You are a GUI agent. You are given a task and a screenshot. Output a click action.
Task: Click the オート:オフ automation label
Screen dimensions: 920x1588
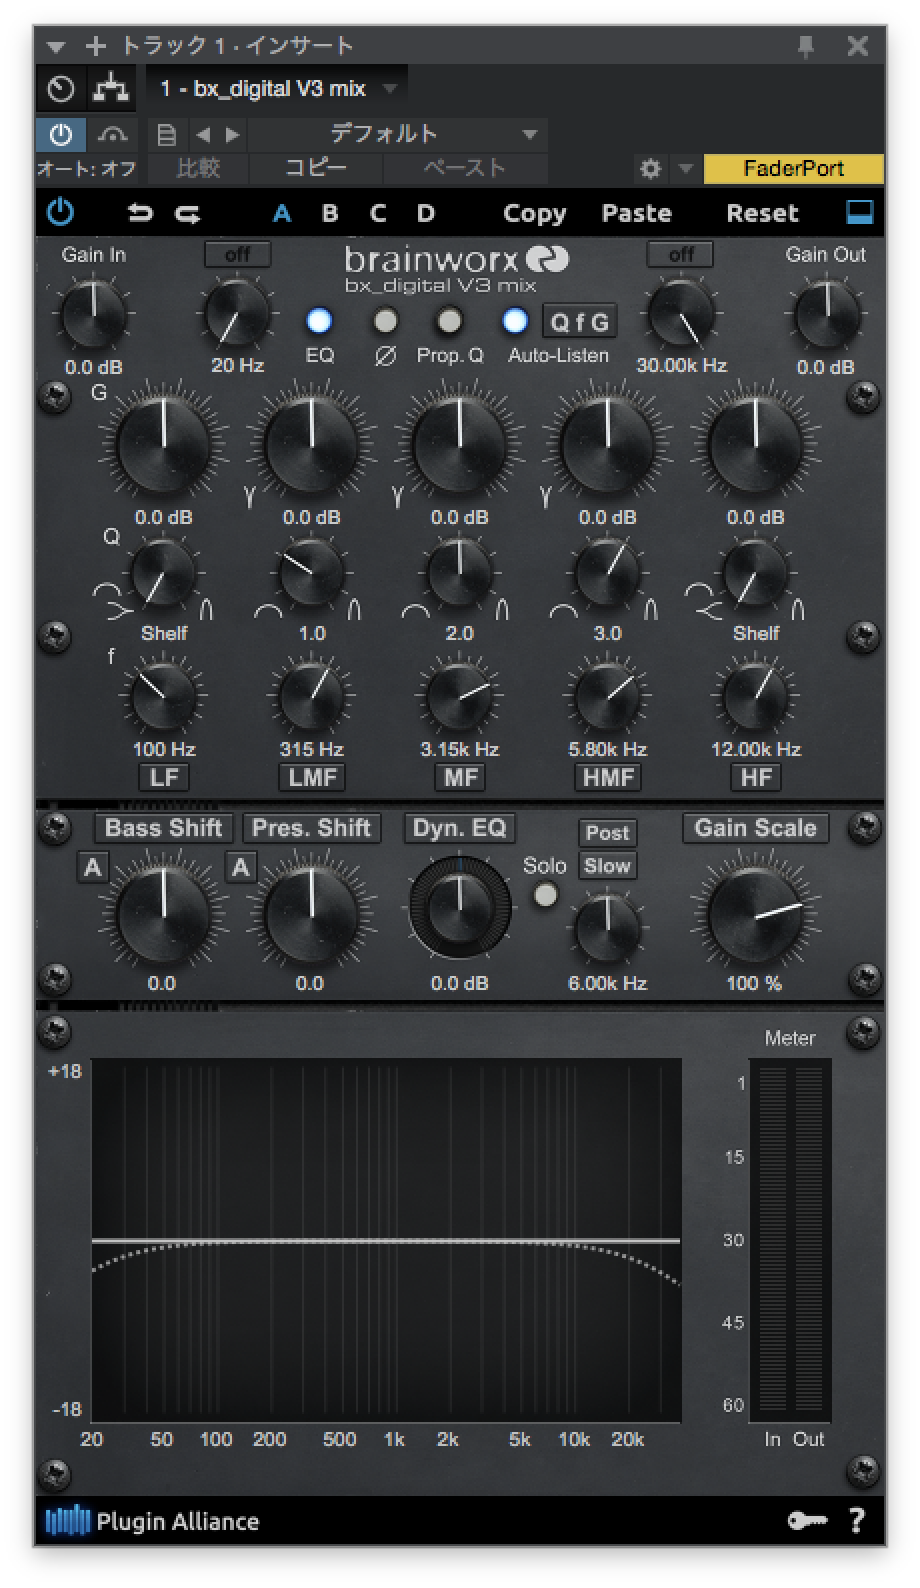click(86, 169)
